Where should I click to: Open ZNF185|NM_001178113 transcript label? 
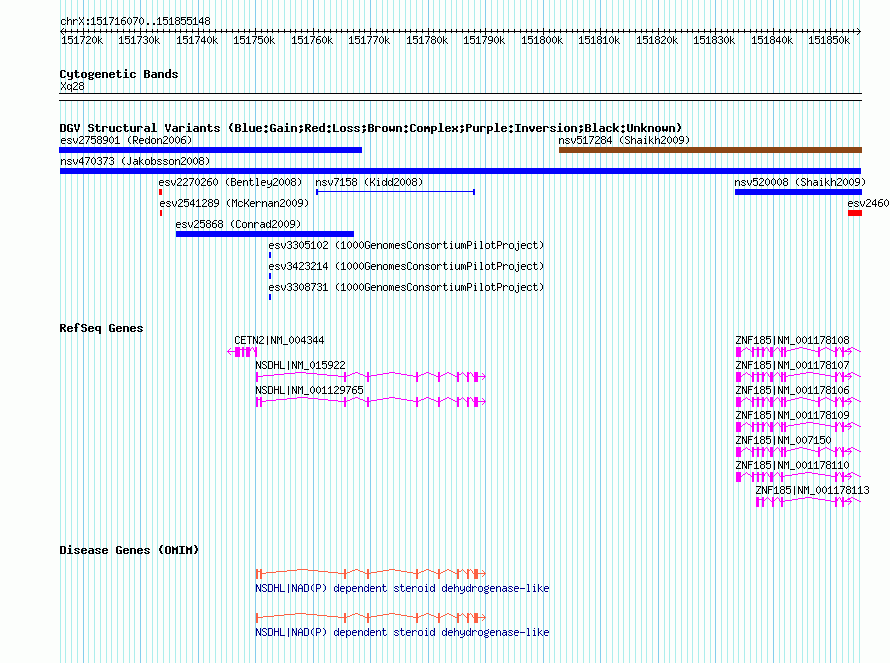coord(812,490)
